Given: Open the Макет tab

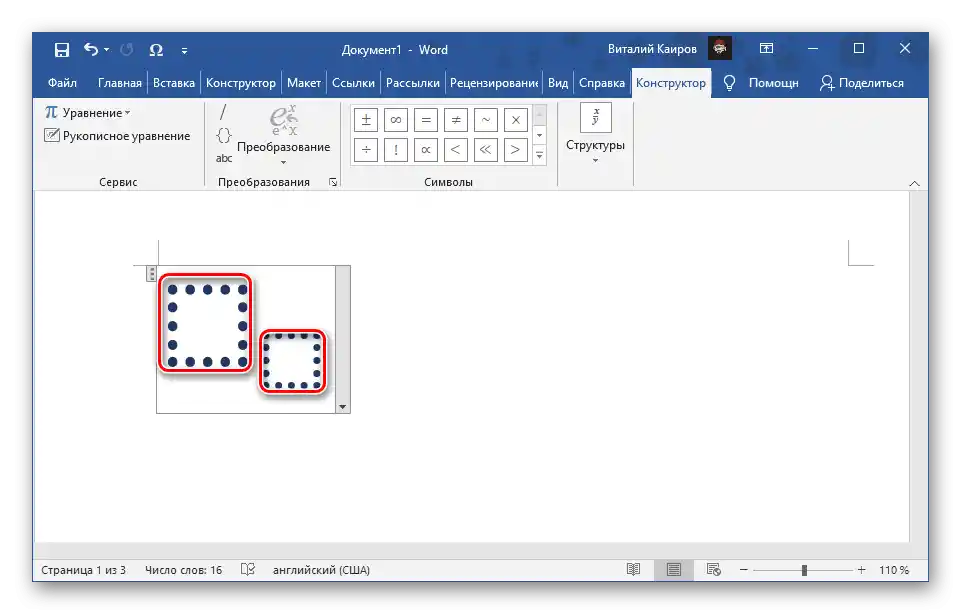Looking at the screenshot, I should click(x=303, y=83).
